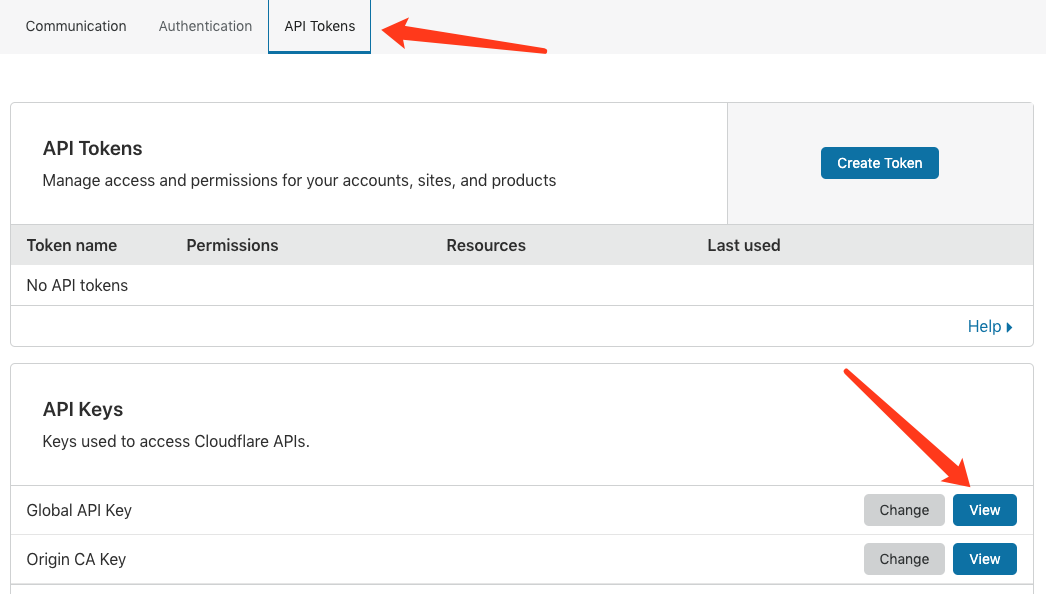1046x594 pixels.
Task: Open the Authentication tab
Action: point(205,26)
